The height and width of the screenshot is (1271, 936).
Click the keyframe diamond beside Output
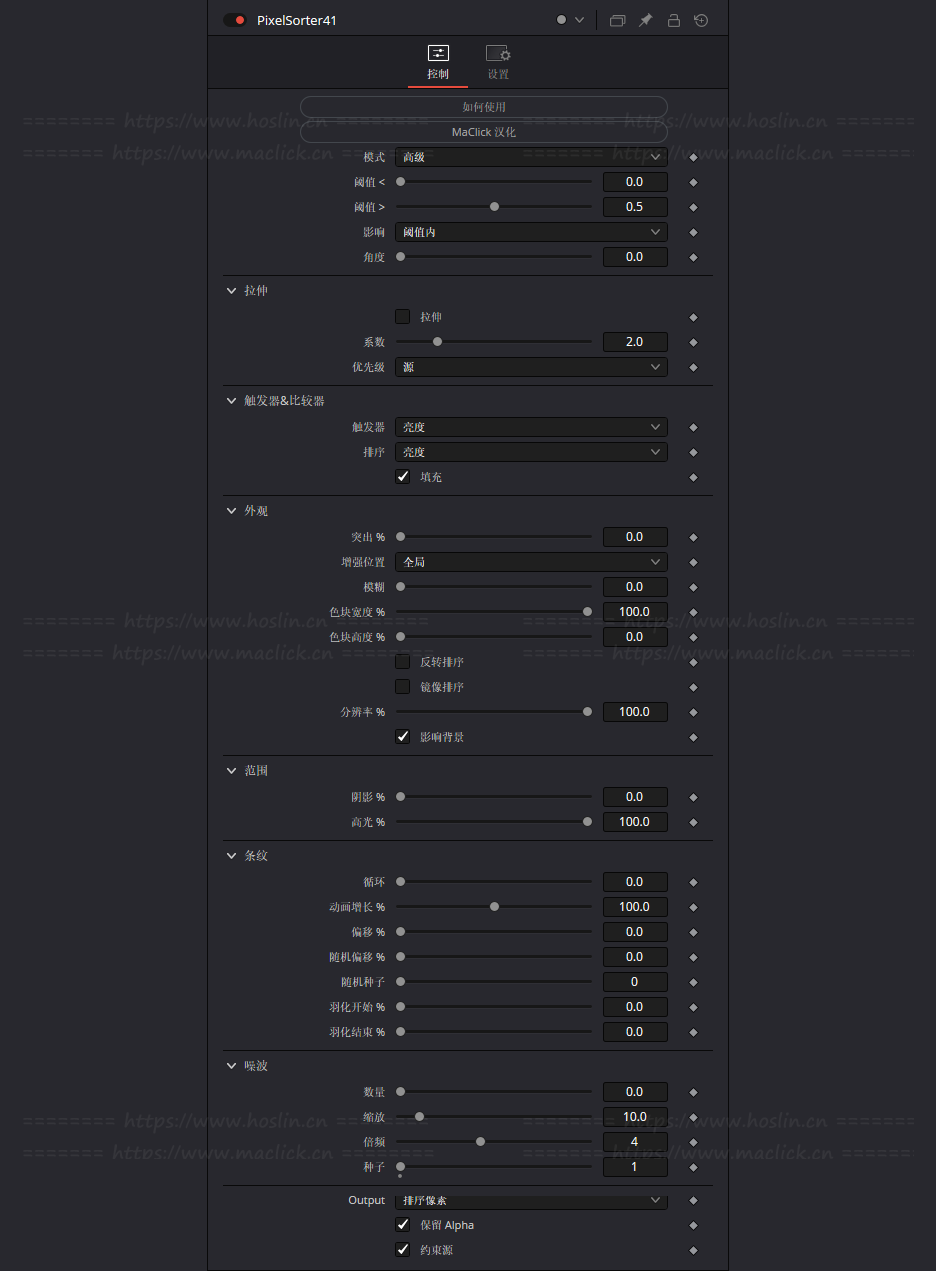[x=693, y=1200]
